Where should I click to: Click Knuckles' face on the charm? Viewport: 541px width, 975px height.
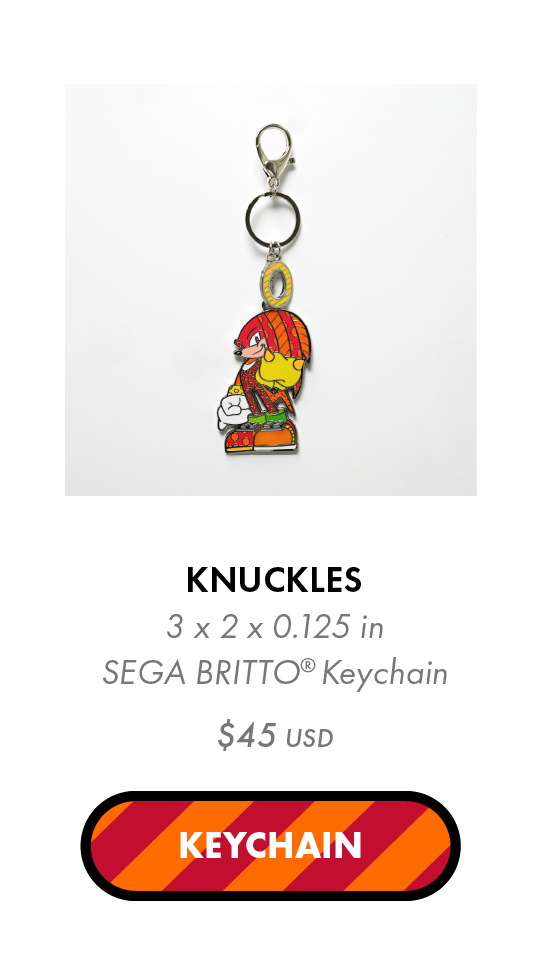(254, 344)
